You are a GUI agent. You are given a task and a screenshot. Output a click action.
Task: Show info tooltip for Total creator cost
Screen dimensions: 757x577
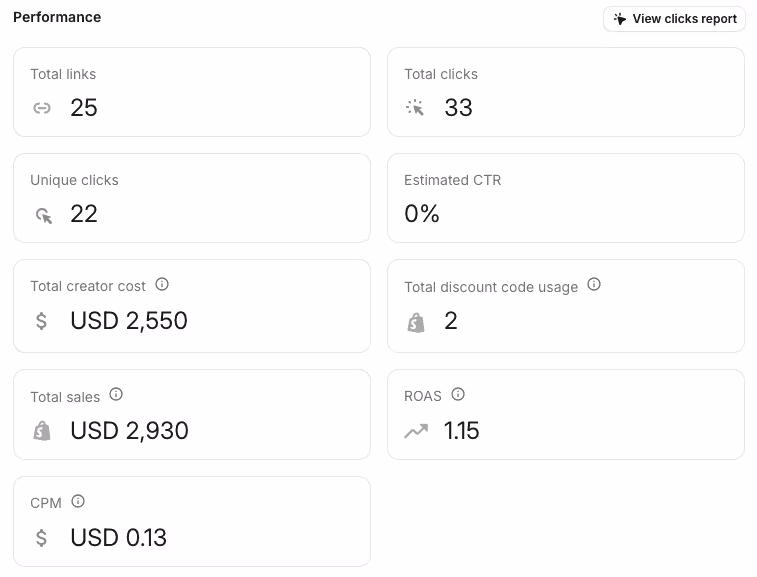(162, 284)
